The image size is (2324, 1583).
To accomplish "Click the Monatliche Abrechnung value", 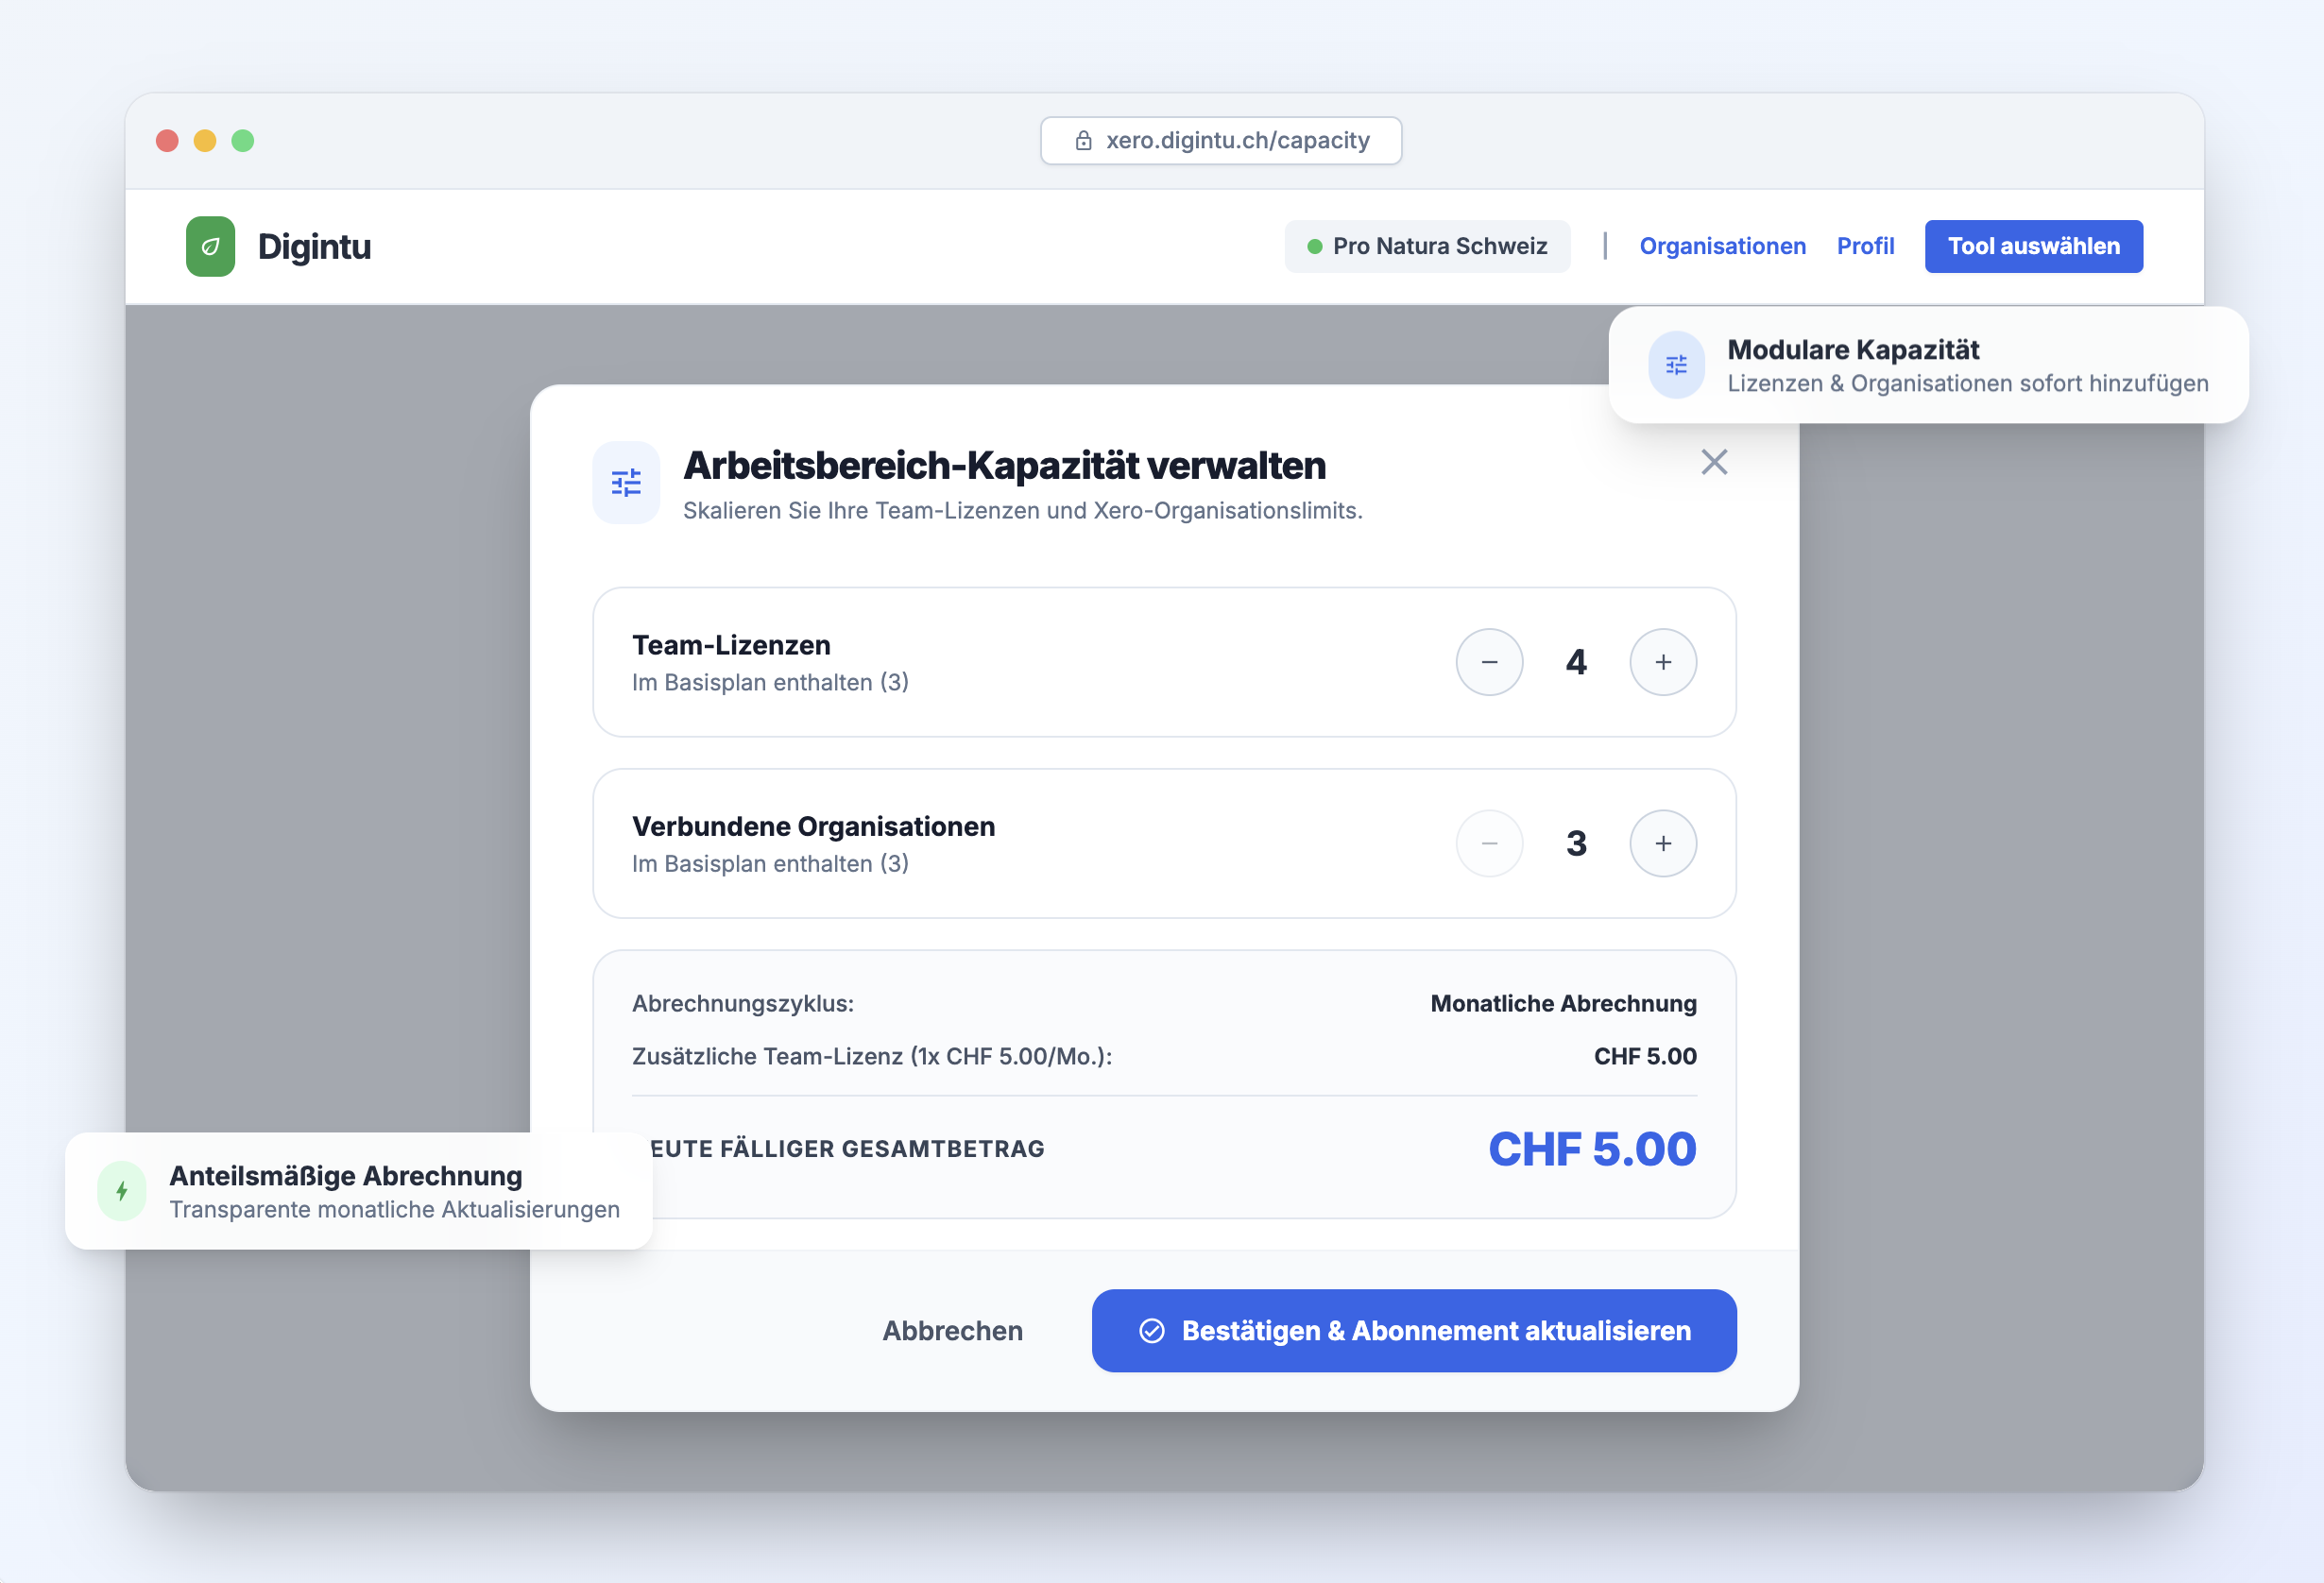I will tap(1563, 1003).
